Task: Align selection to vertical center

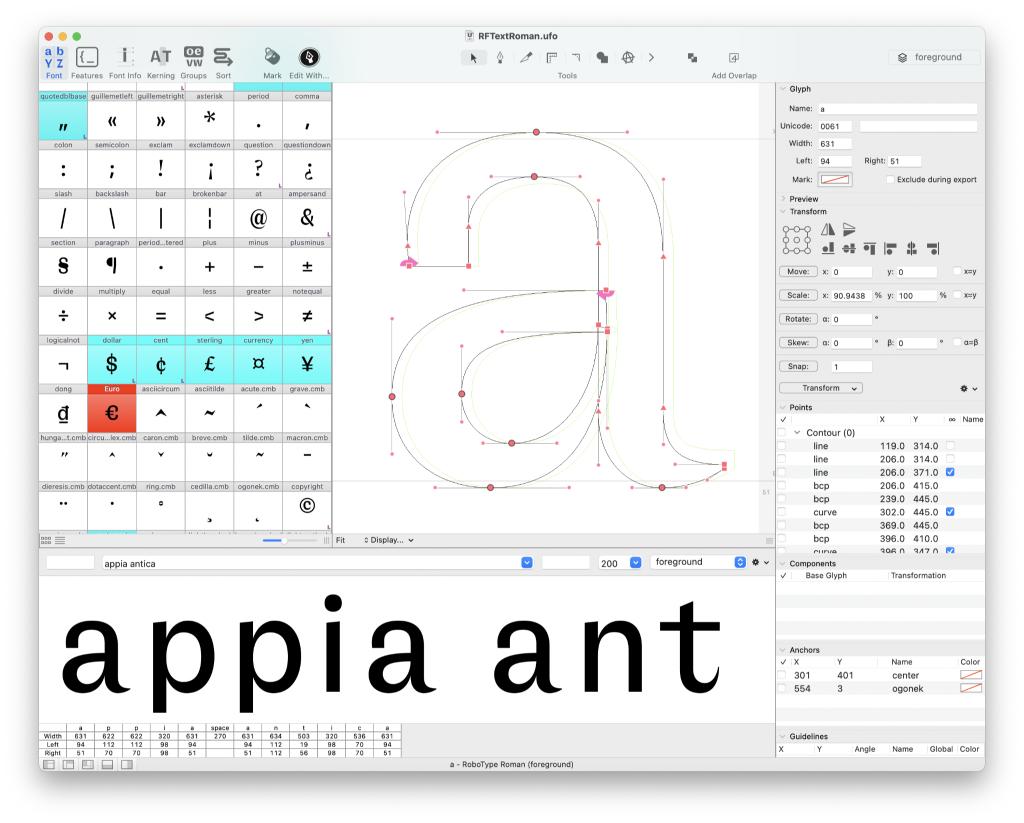Action: (849, 248)
